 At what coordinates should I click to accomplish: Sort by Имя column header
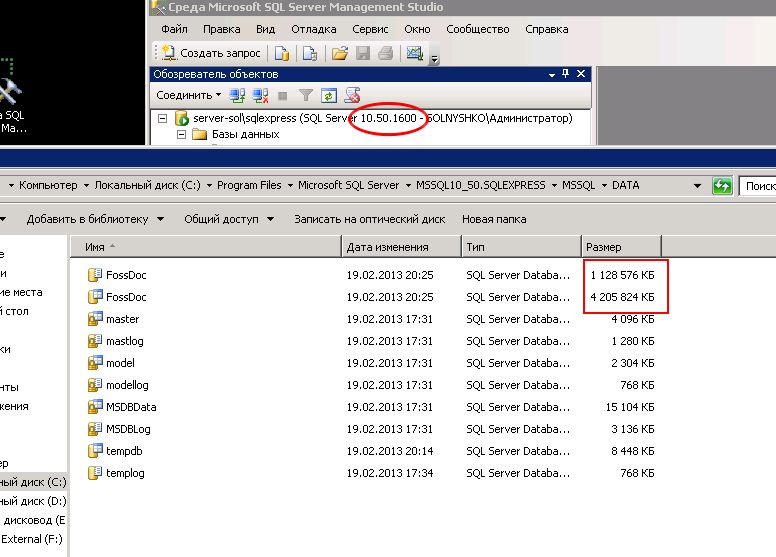tap(206, 247)
